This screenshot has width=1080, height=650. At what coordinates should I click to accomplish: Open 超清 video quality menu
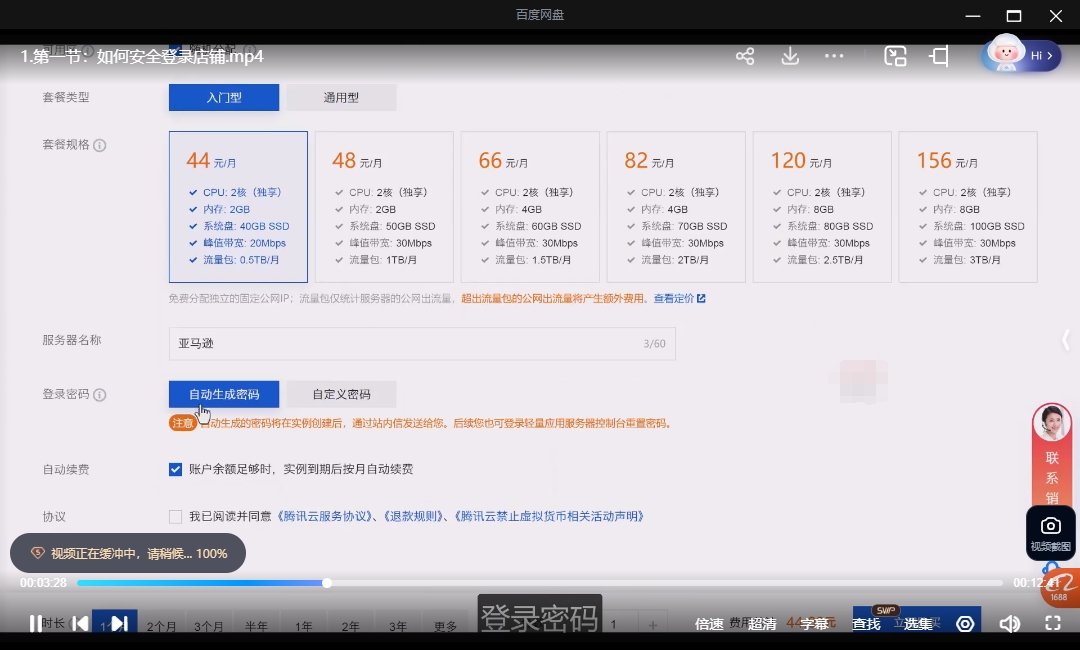762,624
